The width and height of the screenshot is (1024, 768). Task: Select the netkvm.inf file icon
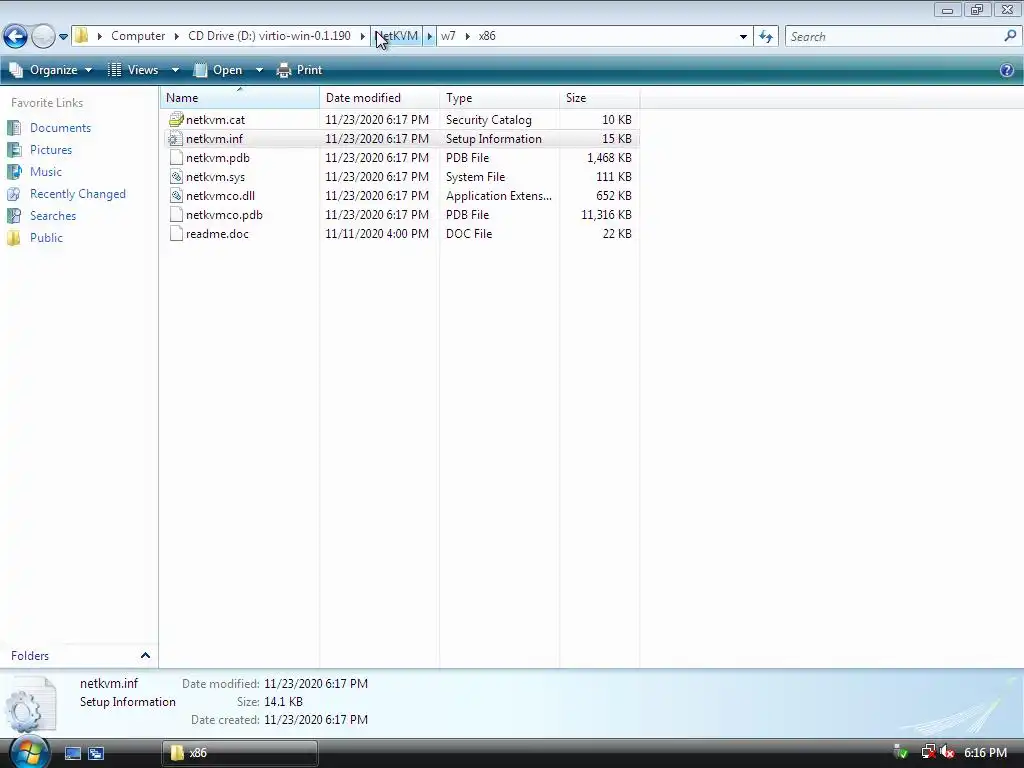[x=176, y=138]
